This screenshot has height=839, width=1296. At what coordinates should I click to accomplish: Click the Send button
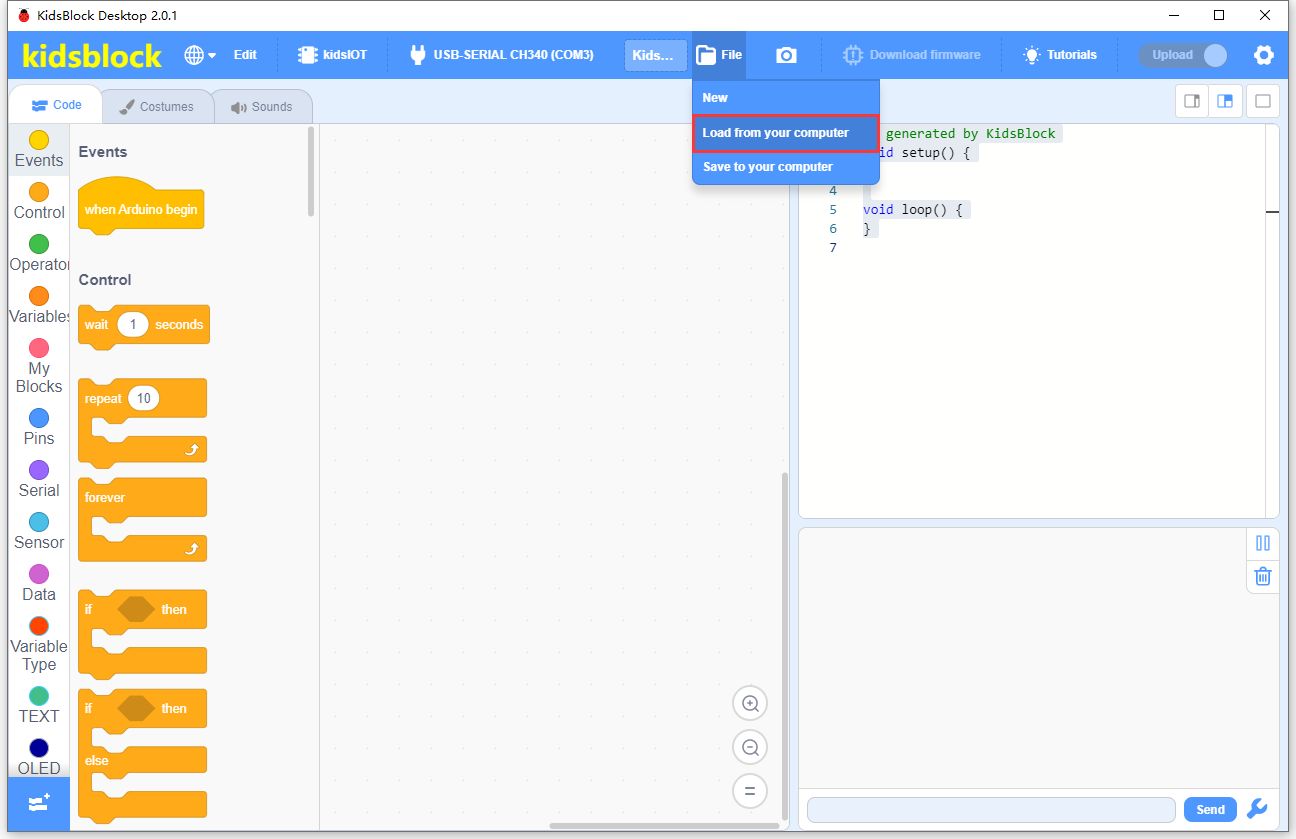pyautogui.click(x=1210, y=810)
